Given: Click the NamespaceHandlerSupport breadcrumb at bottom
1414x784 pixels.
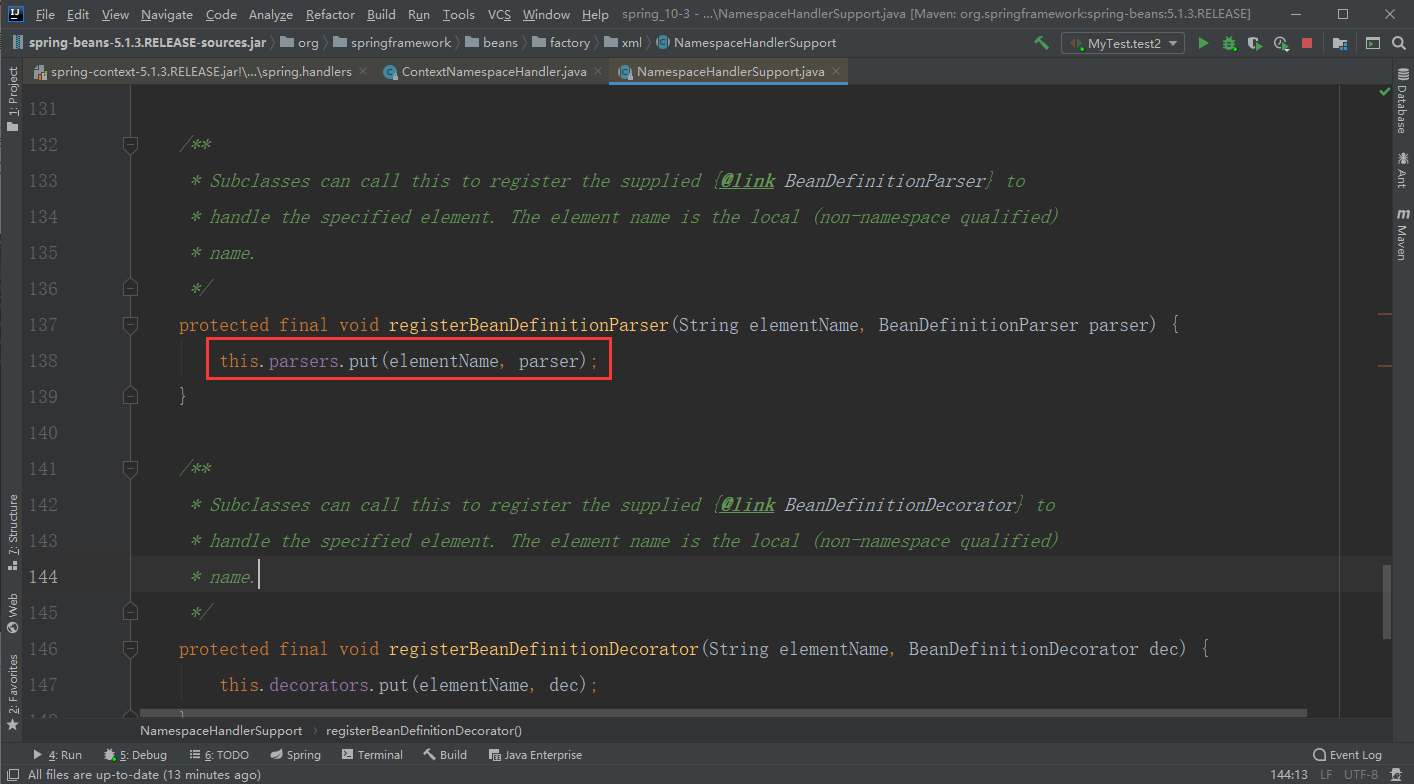Looking at the screenshot, I should pos(221,730).
